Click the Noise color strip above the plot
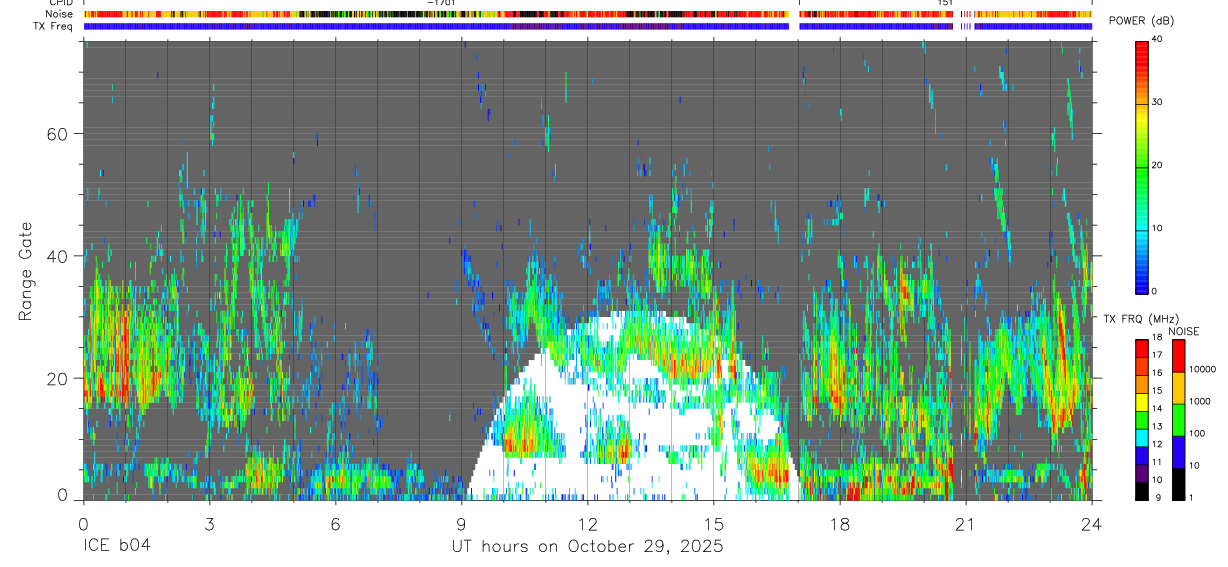The width and height of the screenshot is (1228, 567). pos(587,15)
